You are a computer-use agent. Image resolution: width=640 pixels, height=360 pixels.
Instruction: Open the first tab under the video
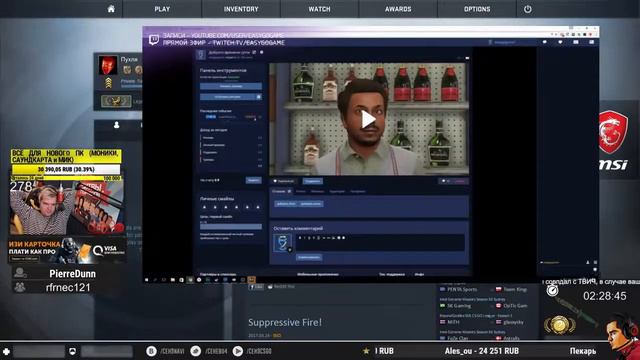282,191
